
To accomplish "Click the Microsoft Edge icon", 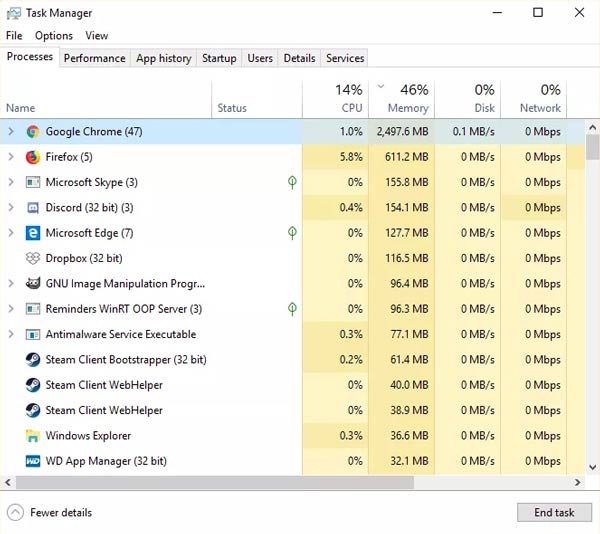I will pyautogui.click(x=33, y=233).
